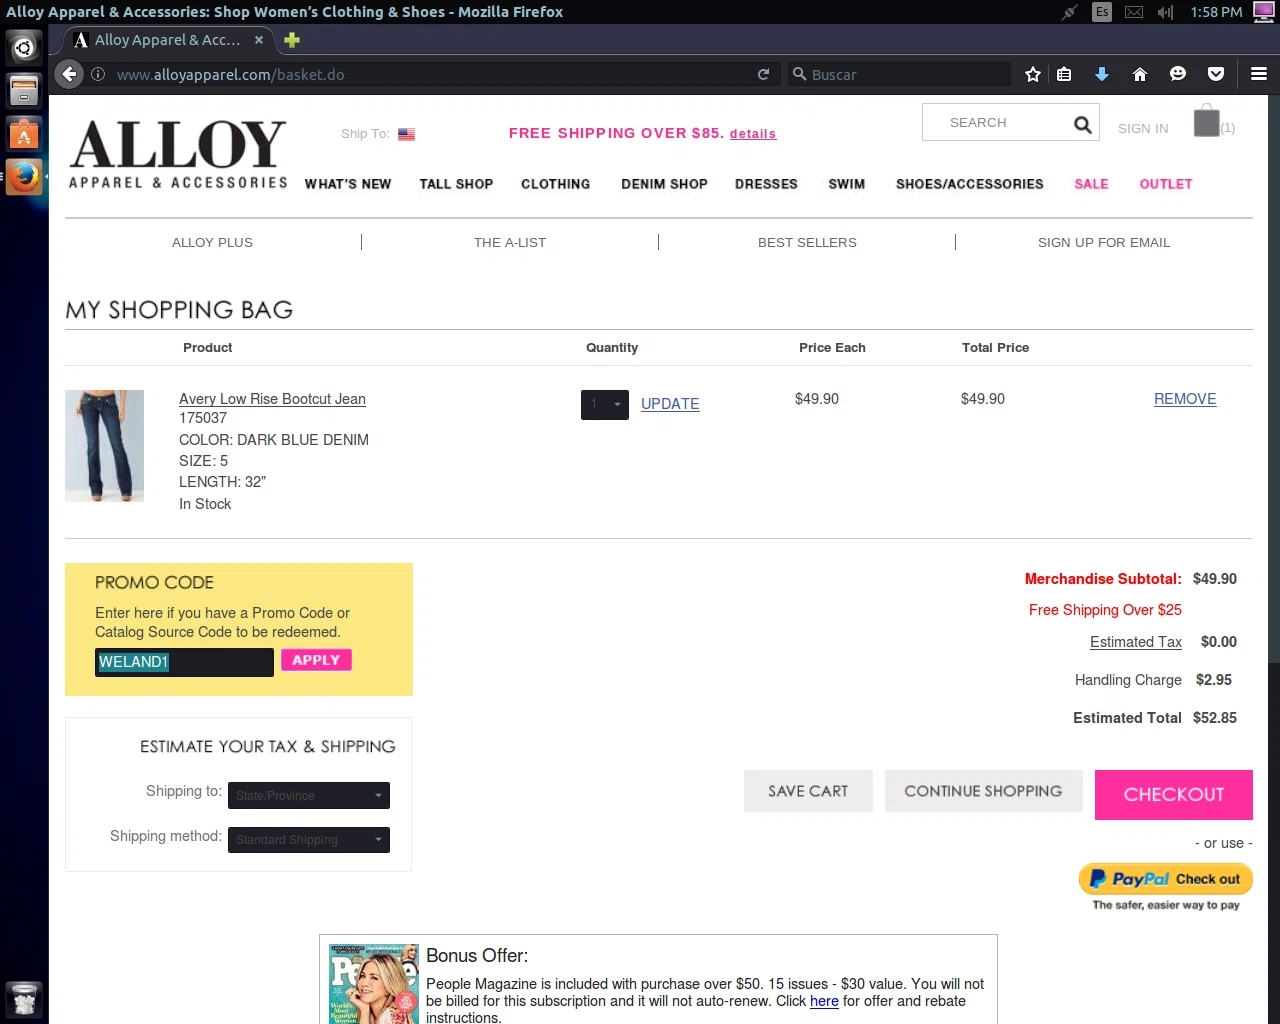Open the shopping bag icon
The image size is (1280, 1024).
tap(1207, 121)
